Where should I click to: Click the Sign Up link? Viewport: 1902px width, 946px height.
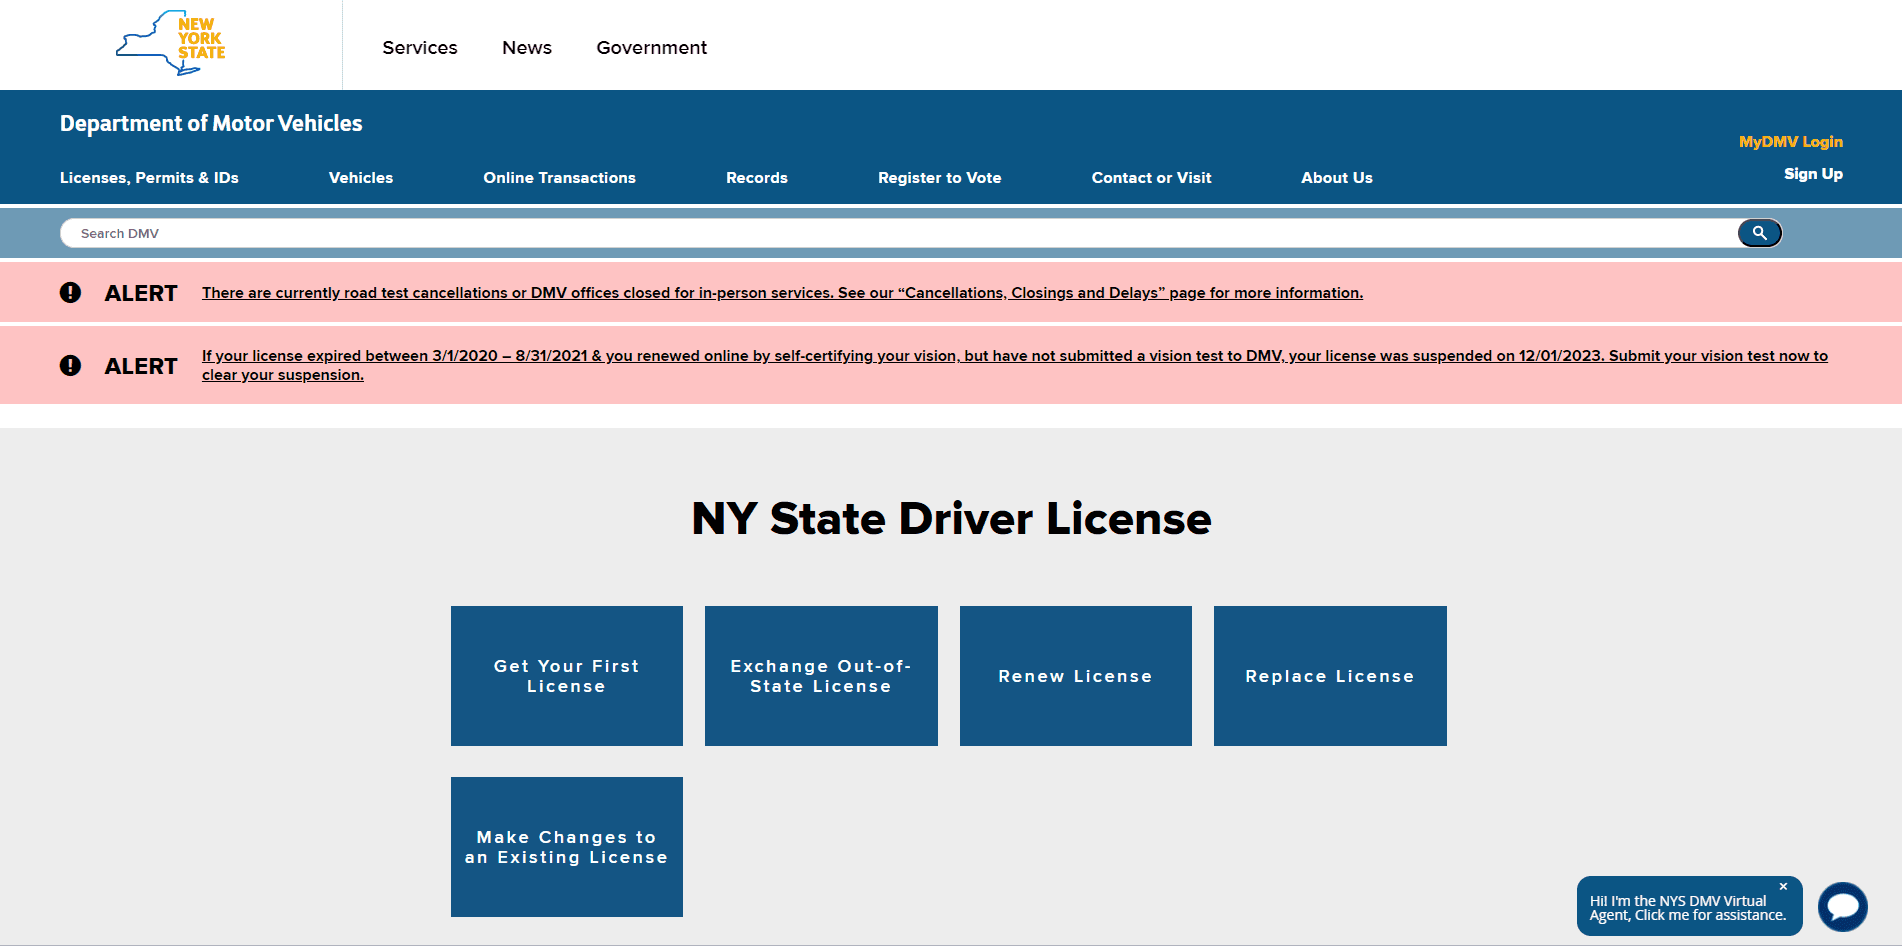pyautogui.click(x=1813, y=173)
